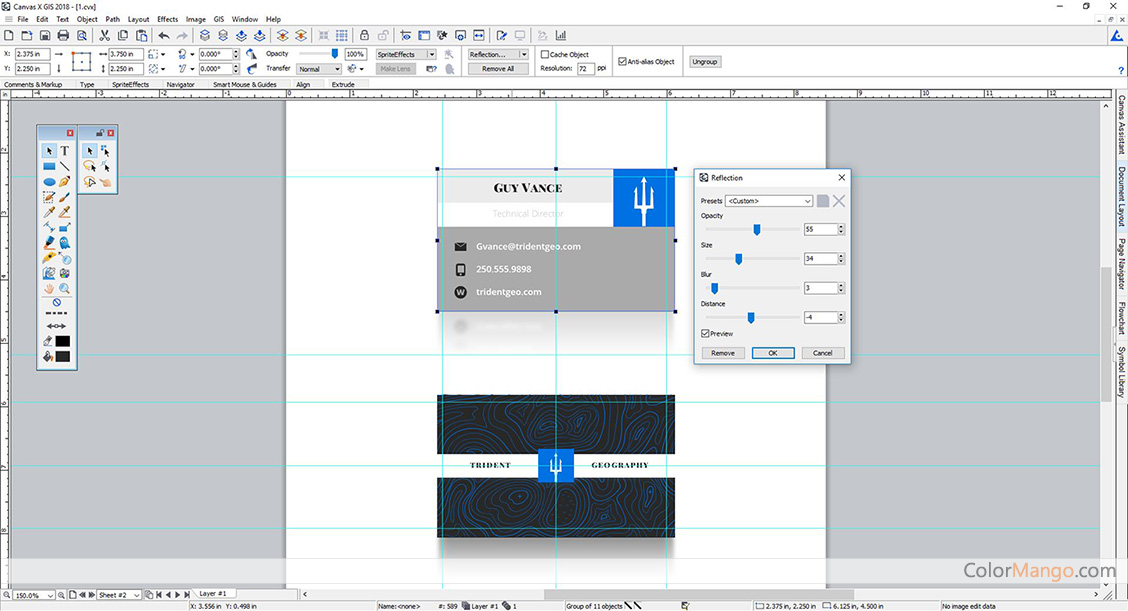This screenshot has width=1128, height=611.
Task: Select the Rectangle tool in the toolbox
Action: tap(49, 166)
